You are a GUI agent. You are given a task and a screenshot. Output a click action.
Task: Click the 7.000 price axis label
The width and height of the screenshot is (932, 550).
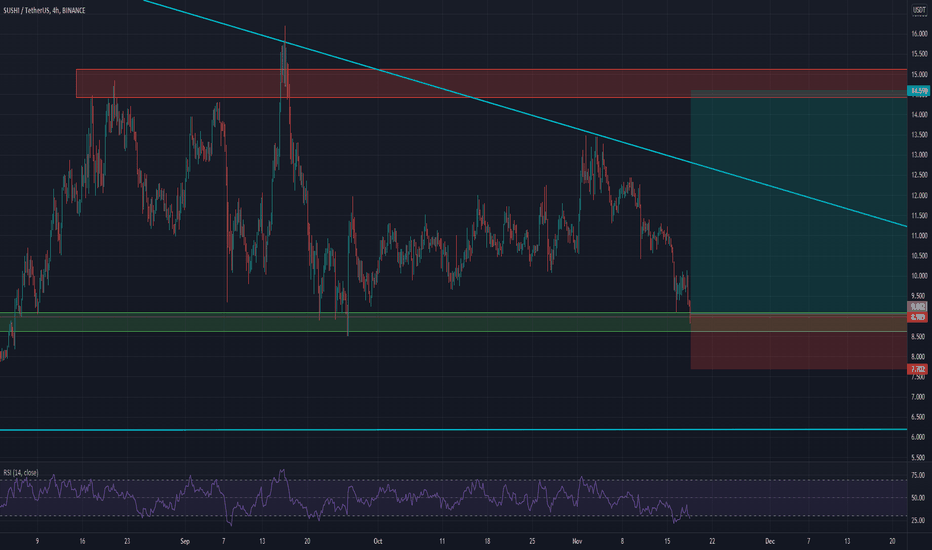919,397
